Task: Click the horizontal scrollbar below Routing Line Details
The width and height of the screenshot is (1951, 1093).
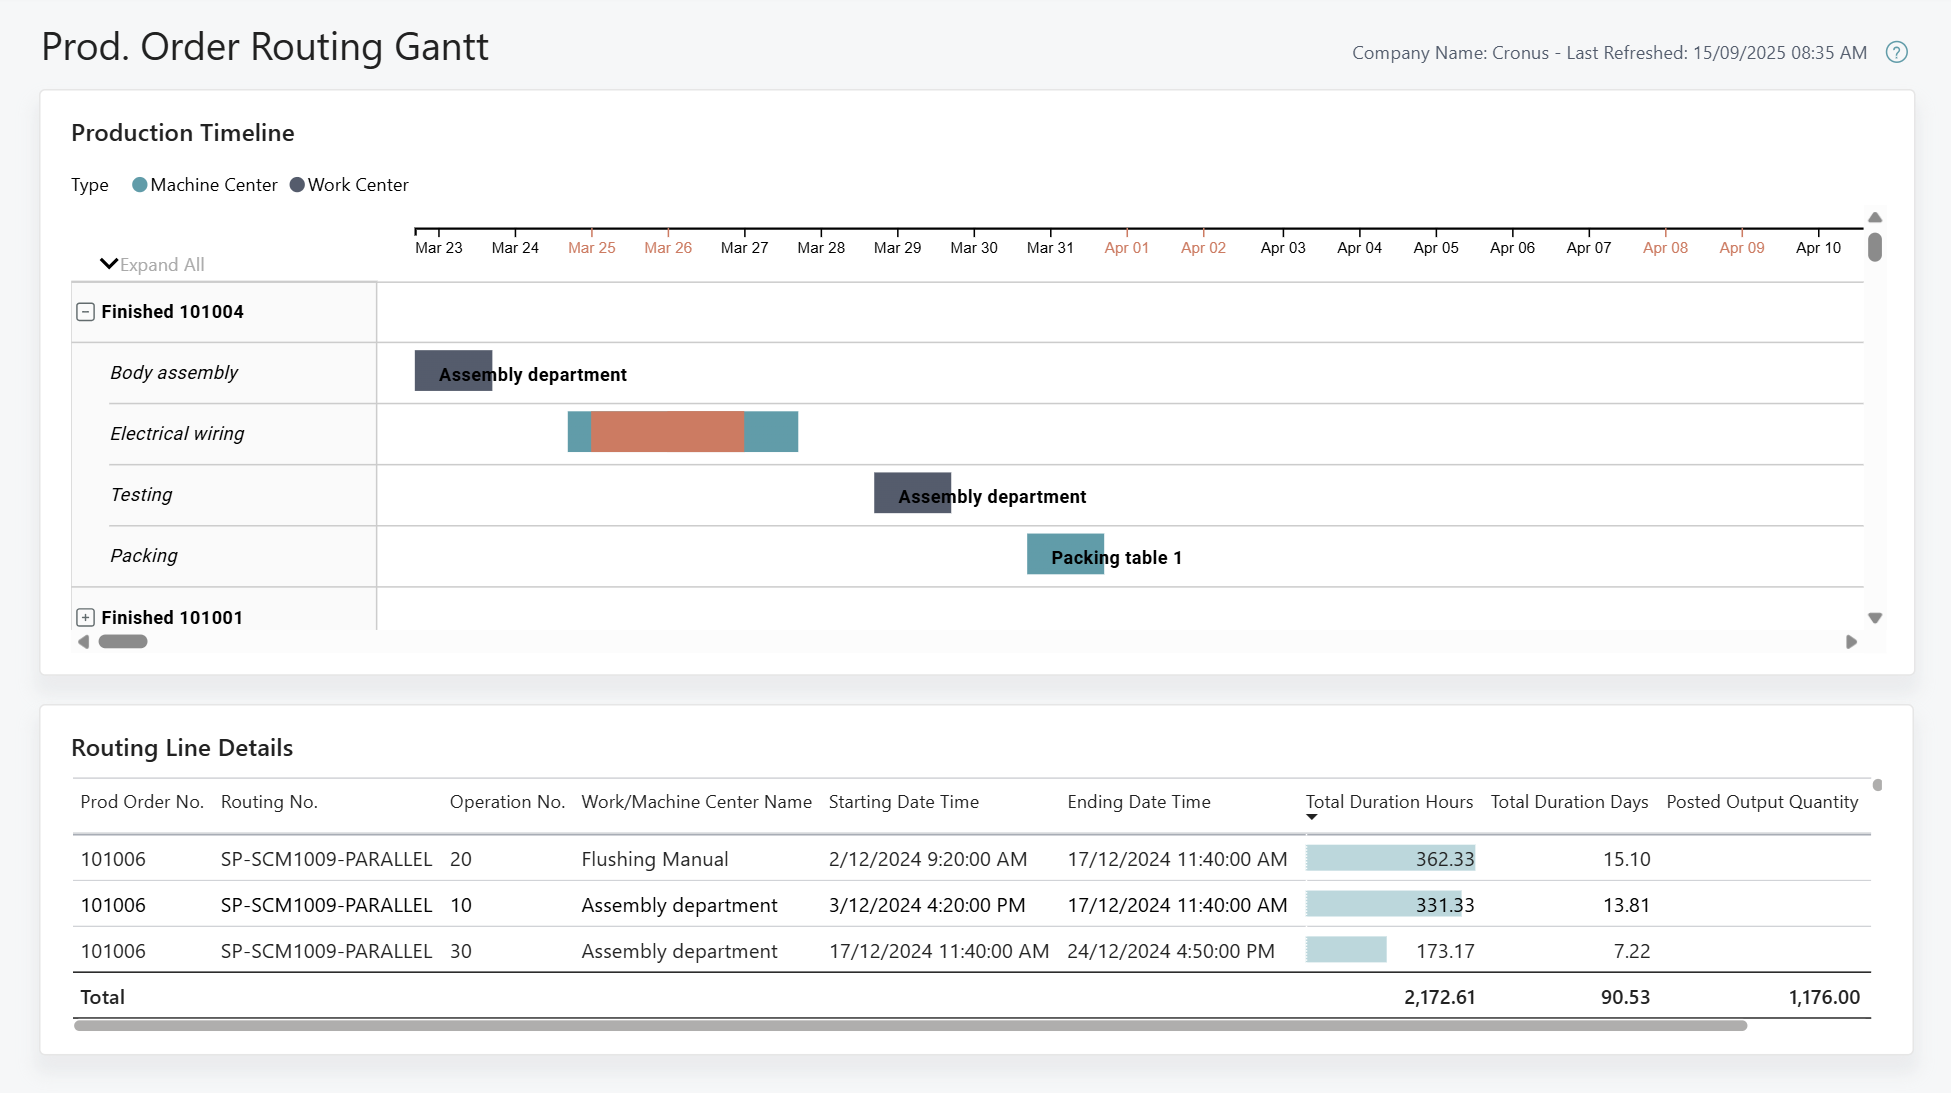Action: point(908,1025)
